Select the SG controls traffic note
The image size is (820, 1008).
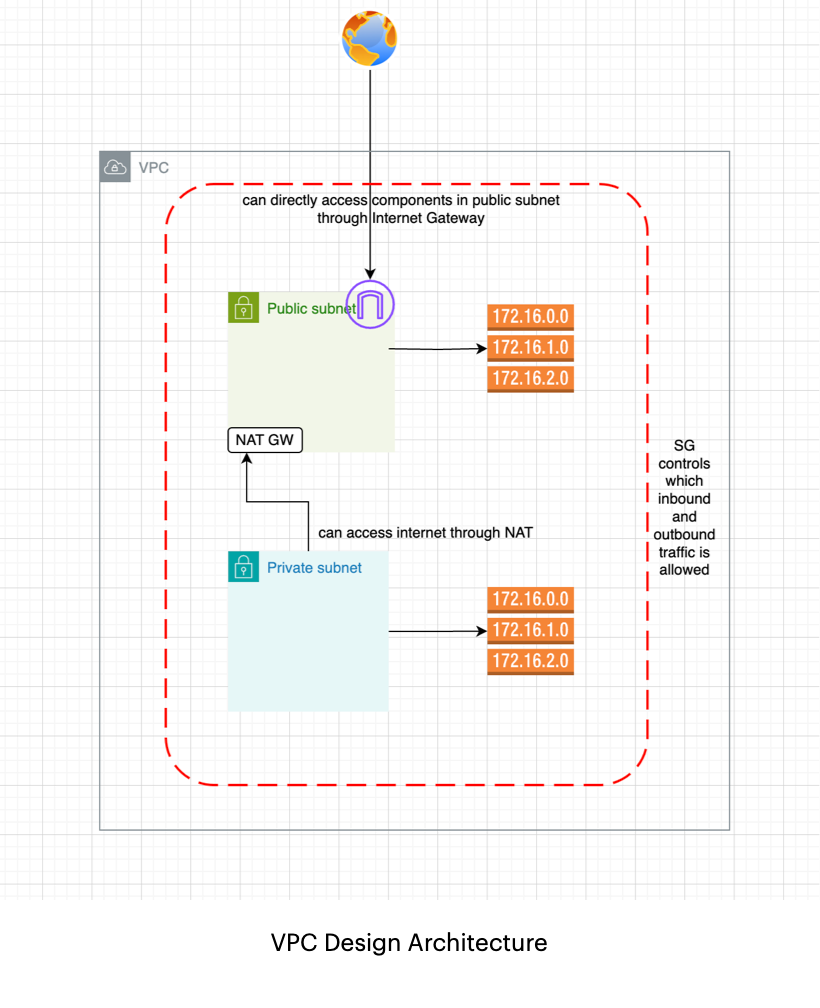[684, 507]
